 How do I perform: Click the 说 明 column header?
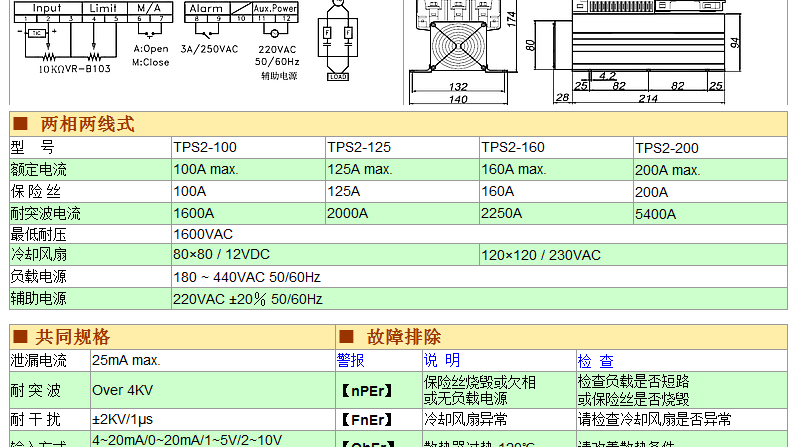[x=442, y=361]
